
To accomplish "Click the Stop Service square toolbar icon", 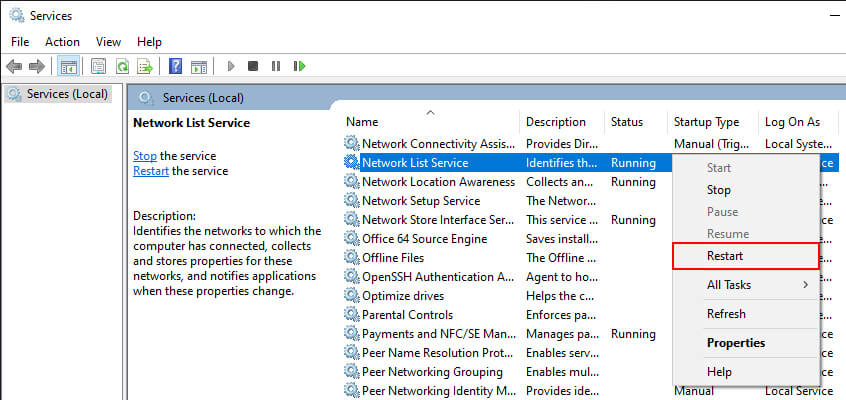I will click(x=253, y=66).
